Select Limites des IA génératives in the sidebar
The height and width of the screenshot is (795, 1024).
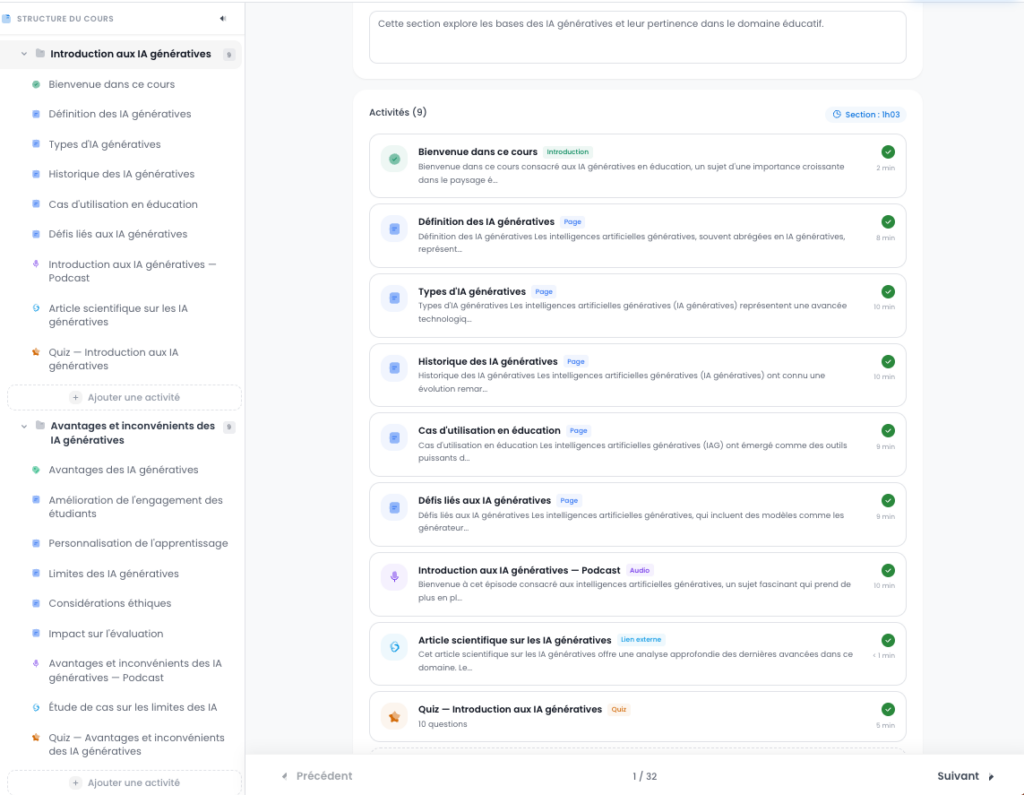(113, 574)
